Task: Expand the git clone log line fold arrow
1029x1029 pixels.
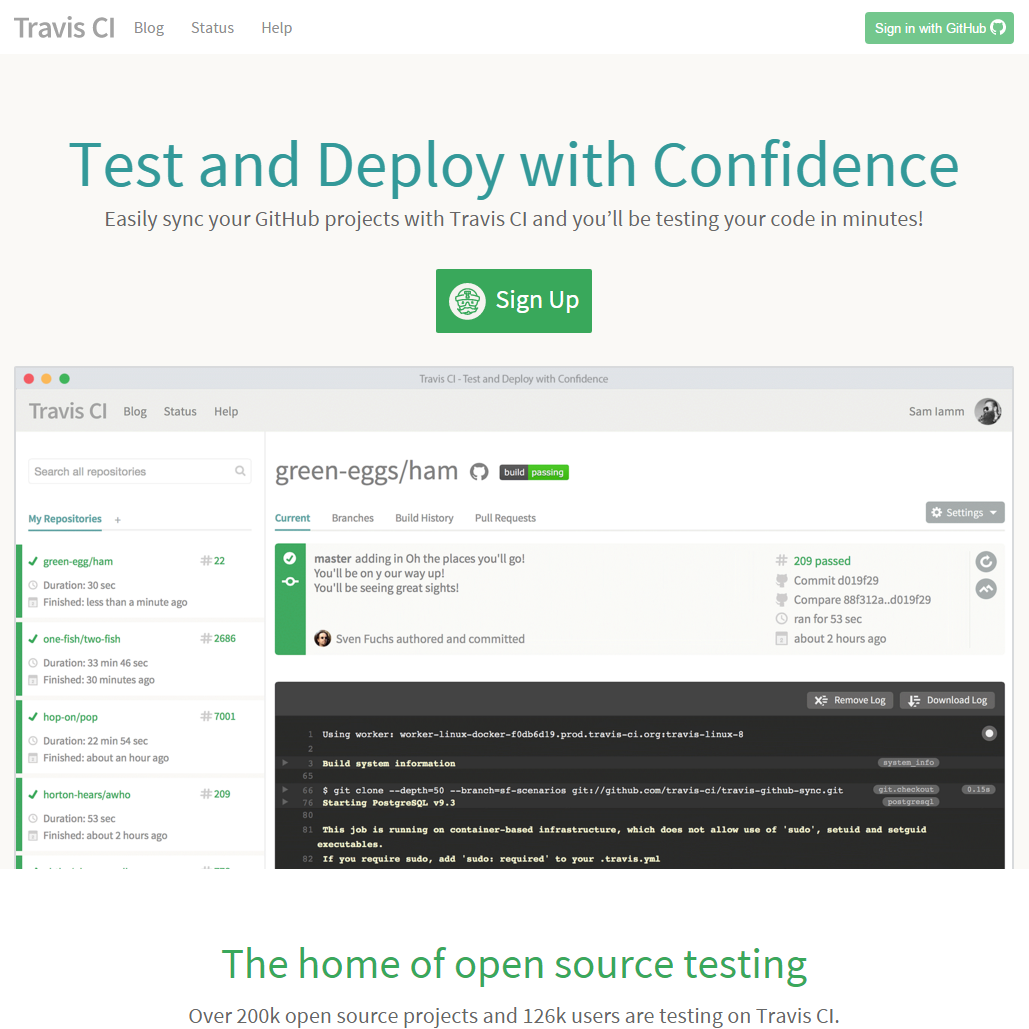Action: click(x=285, y=789)
